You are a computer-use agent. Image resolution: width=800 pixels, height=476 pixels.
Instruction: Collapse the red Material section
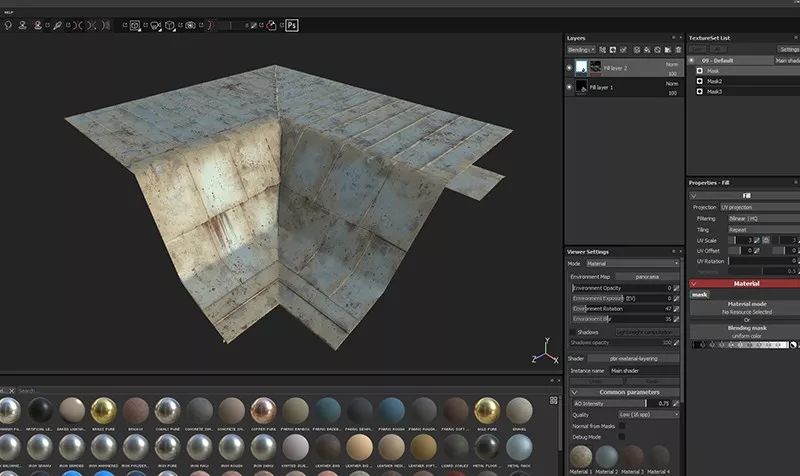click(x=693, y=284)
